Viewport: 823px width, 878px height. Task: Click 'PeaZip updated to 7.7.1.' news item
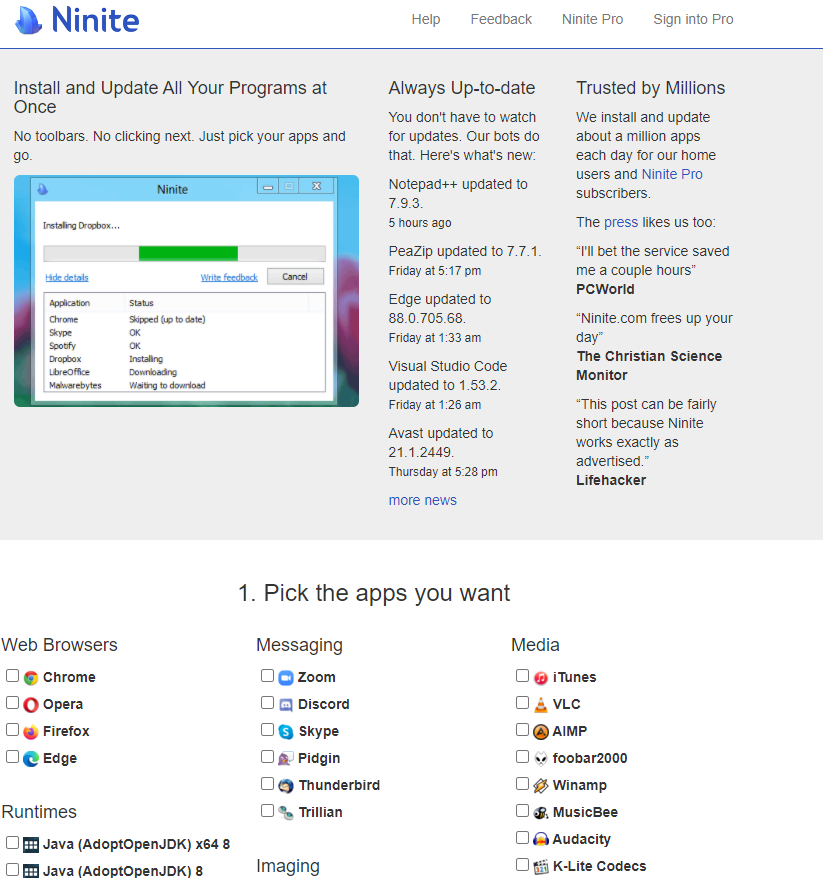tap(465, 251)
